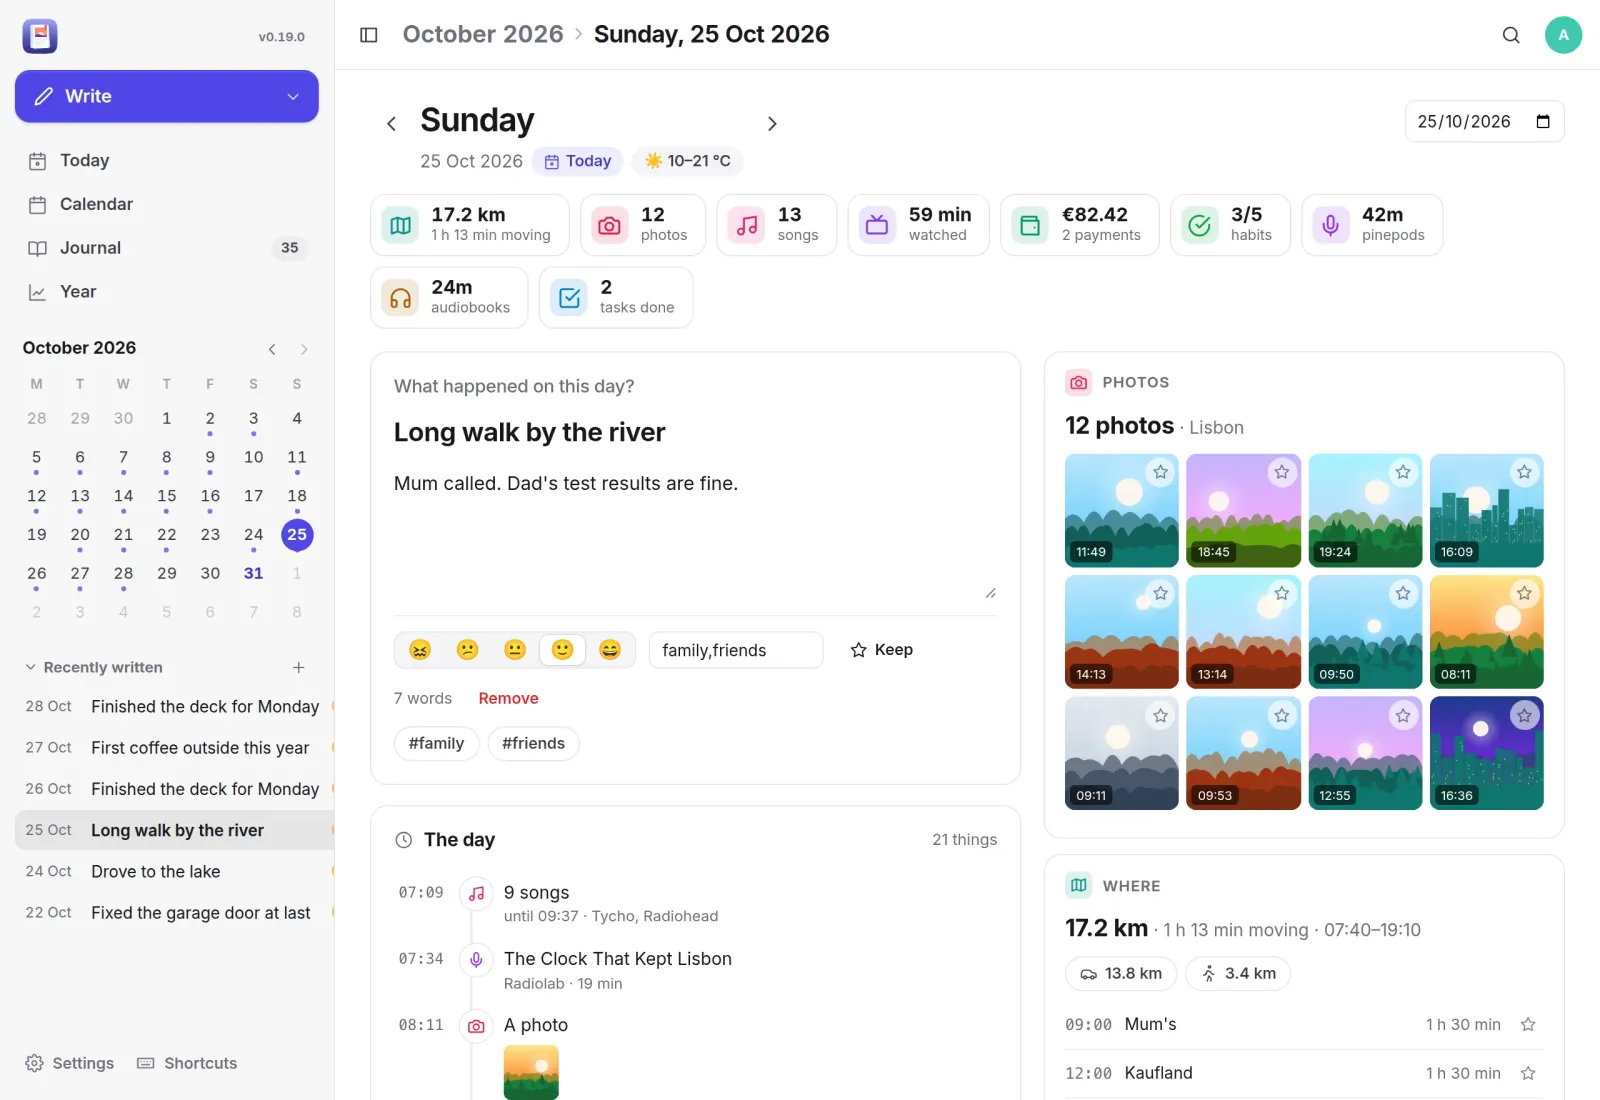The width and height of the screenshot is (1600, 1100).
Task: Open Calendar in the sidebar
Action: pos(167,204)
